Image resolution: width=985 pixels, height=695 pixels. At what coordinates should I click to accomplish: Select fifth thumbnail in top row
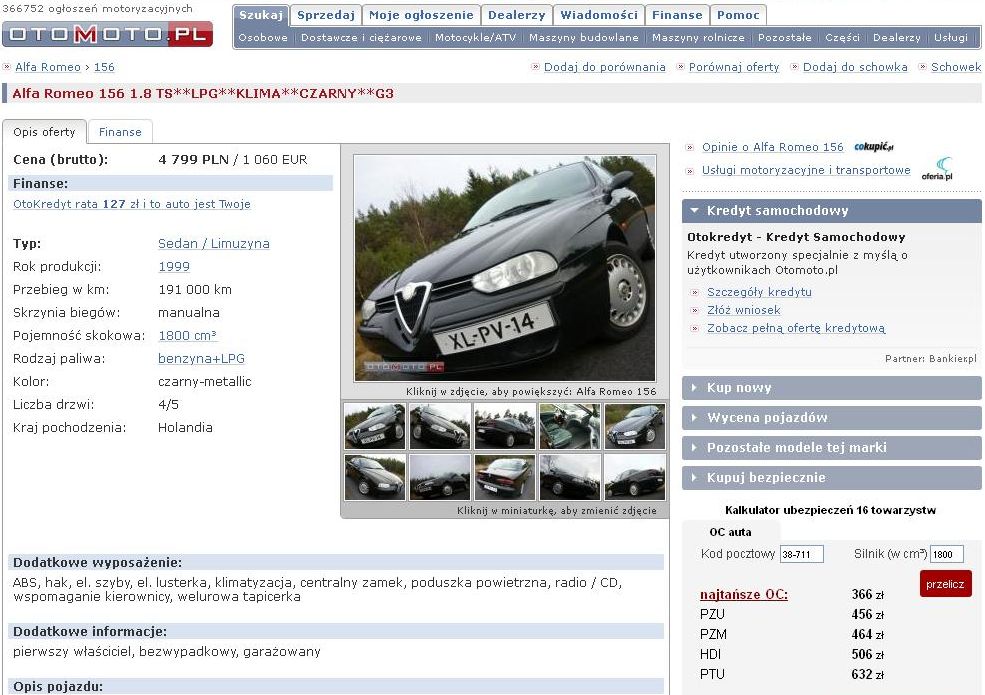(x=635, y=426)
